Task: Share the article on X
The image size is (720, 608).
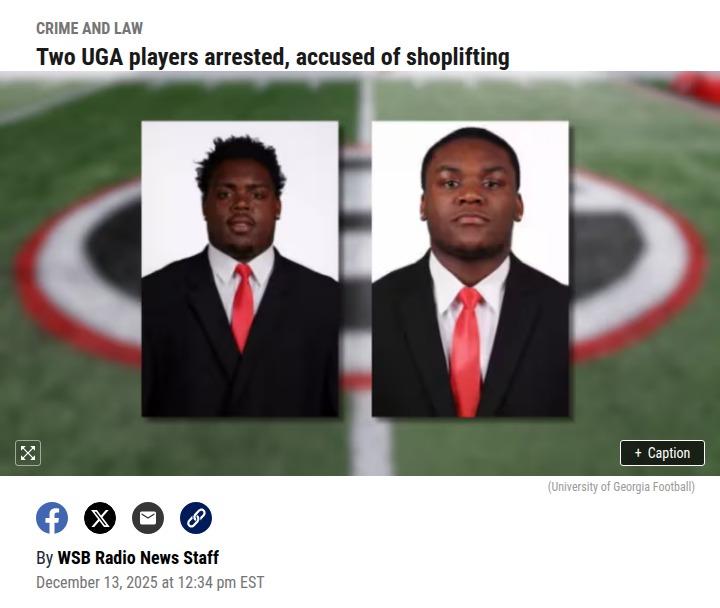Action: [x=100, y=518]
